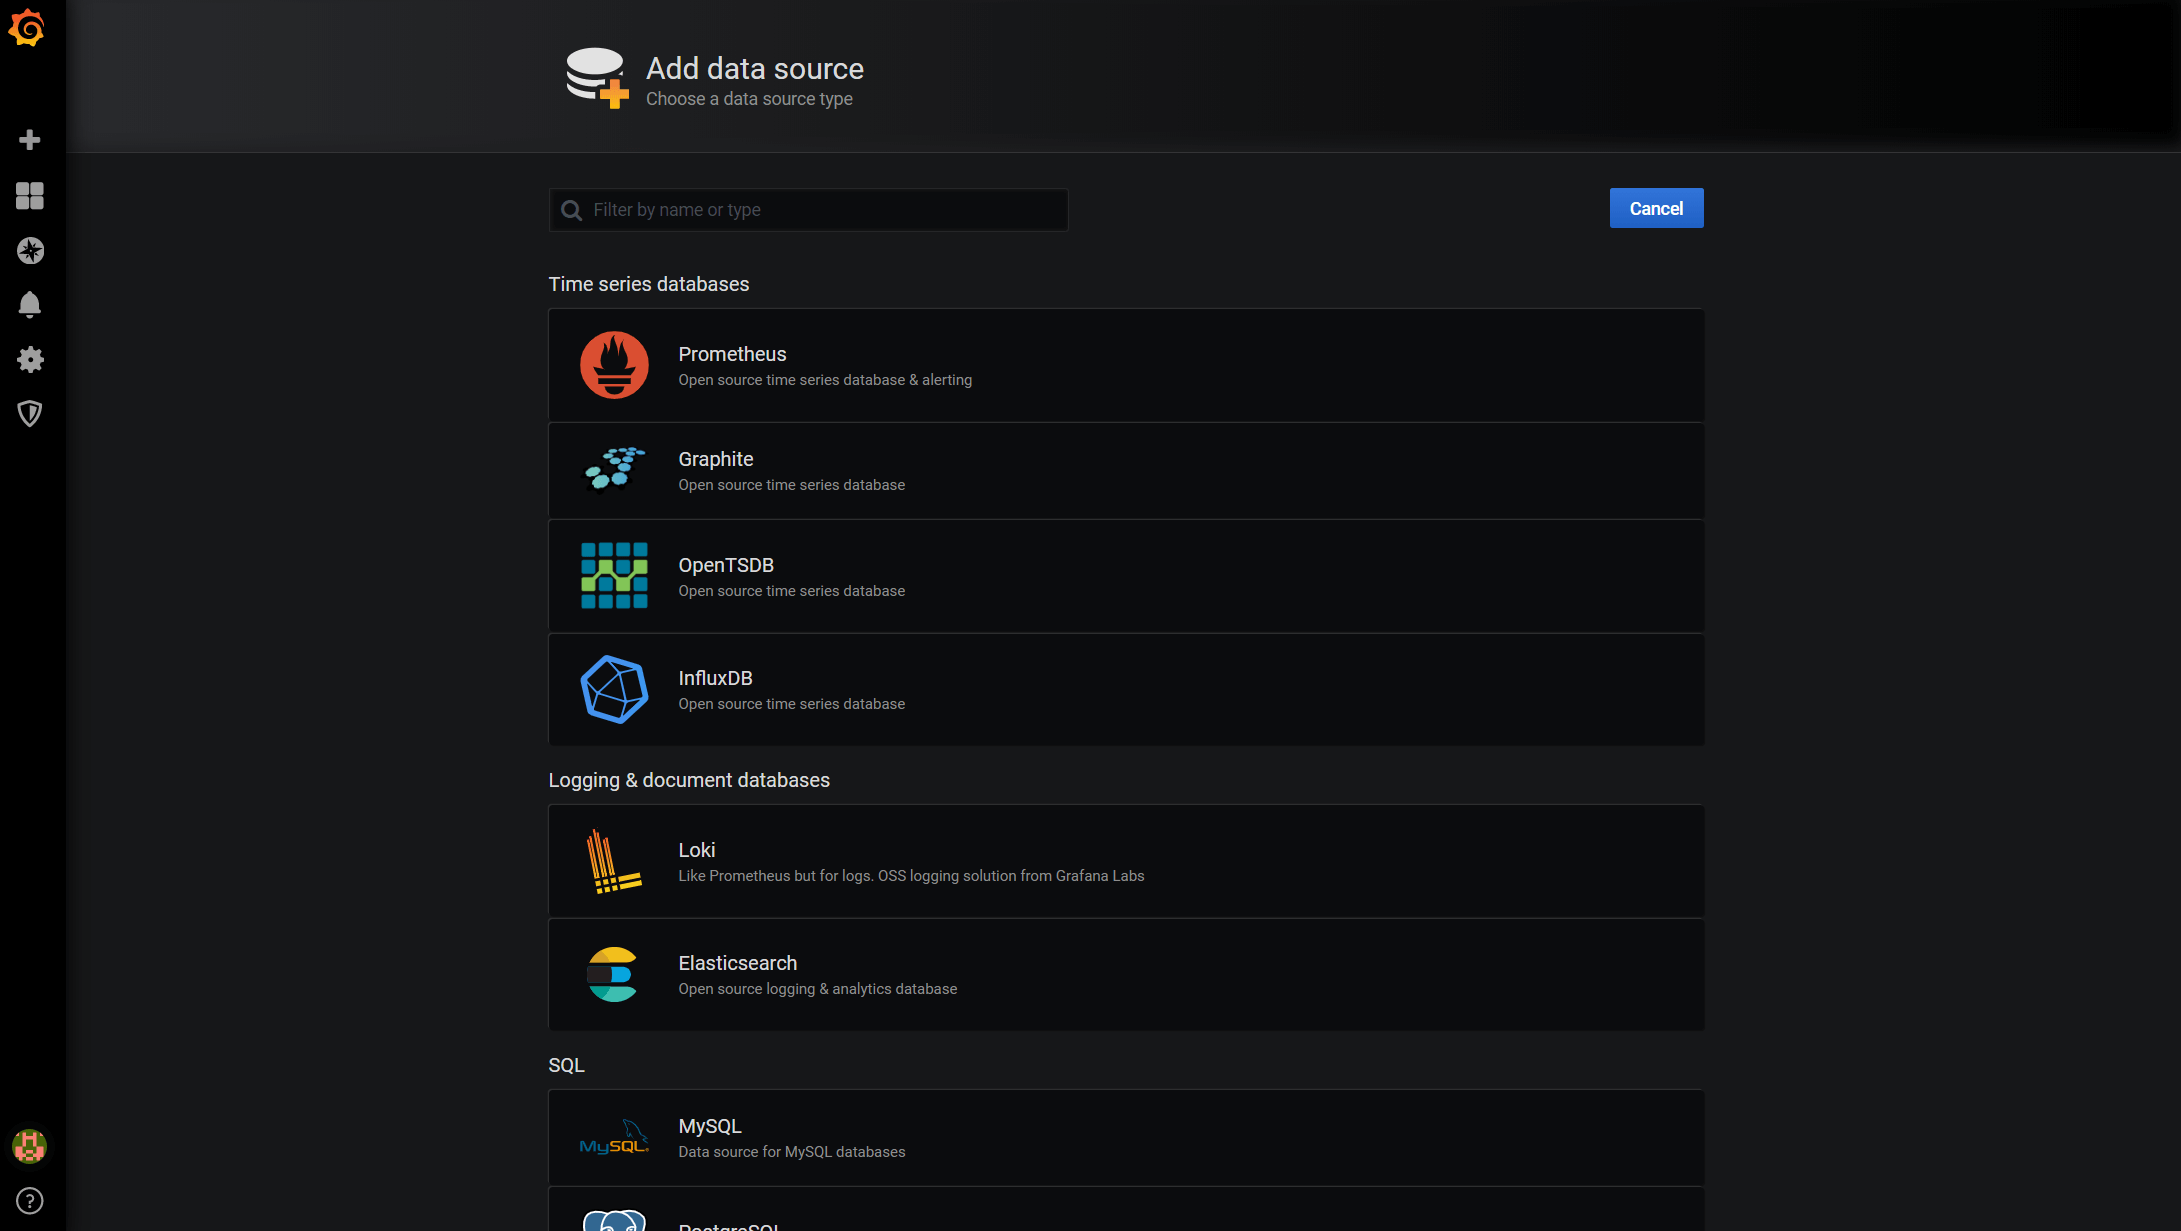Open the Configuration gear icon
2181x1231 pixels.
(x=30, y=360)
